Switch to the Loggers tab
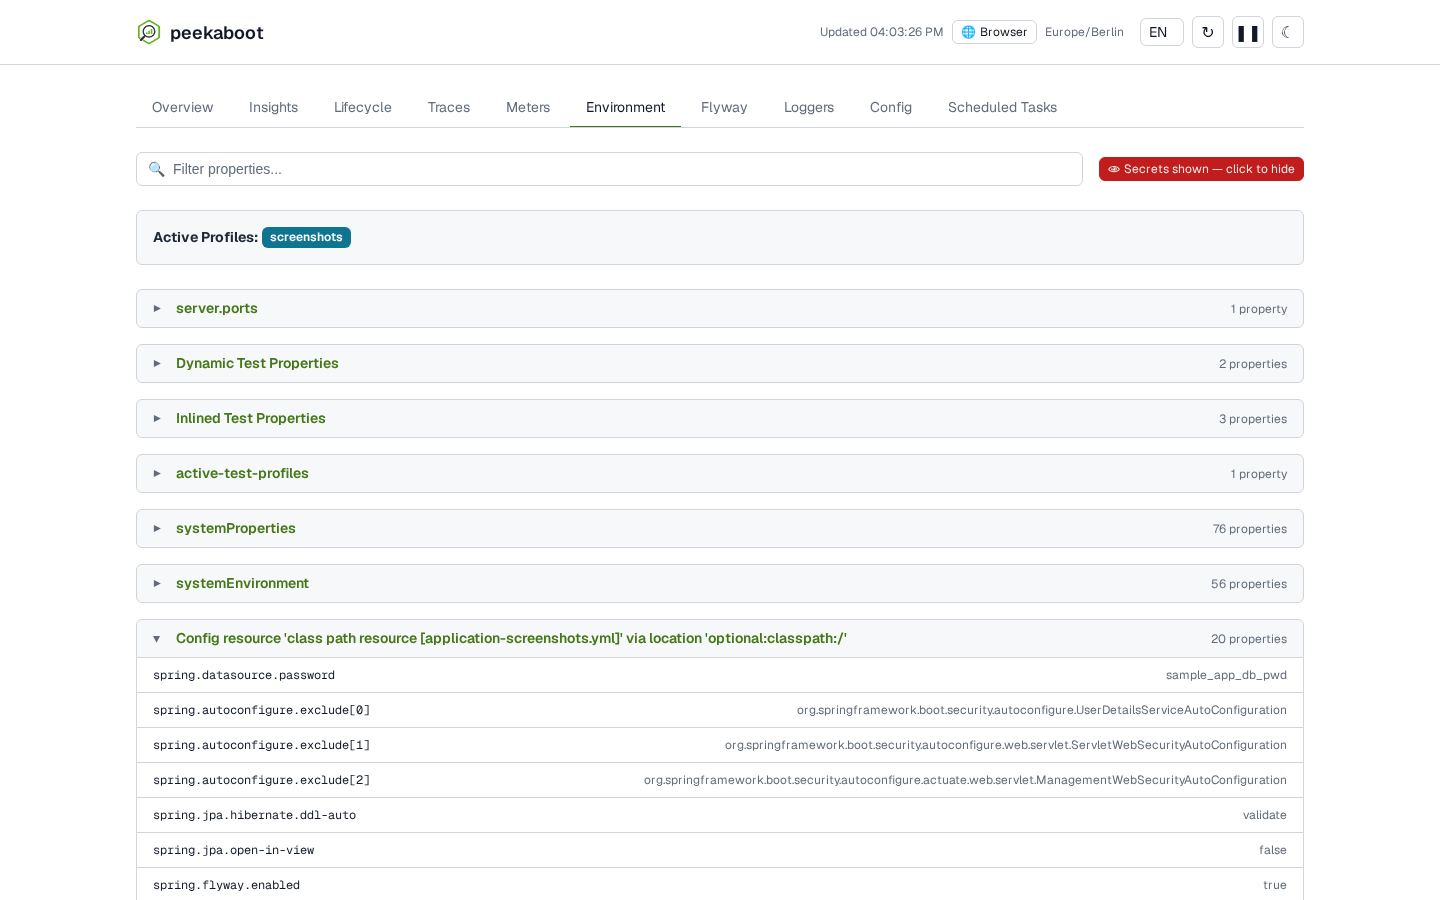 click(x=809, y=107)
